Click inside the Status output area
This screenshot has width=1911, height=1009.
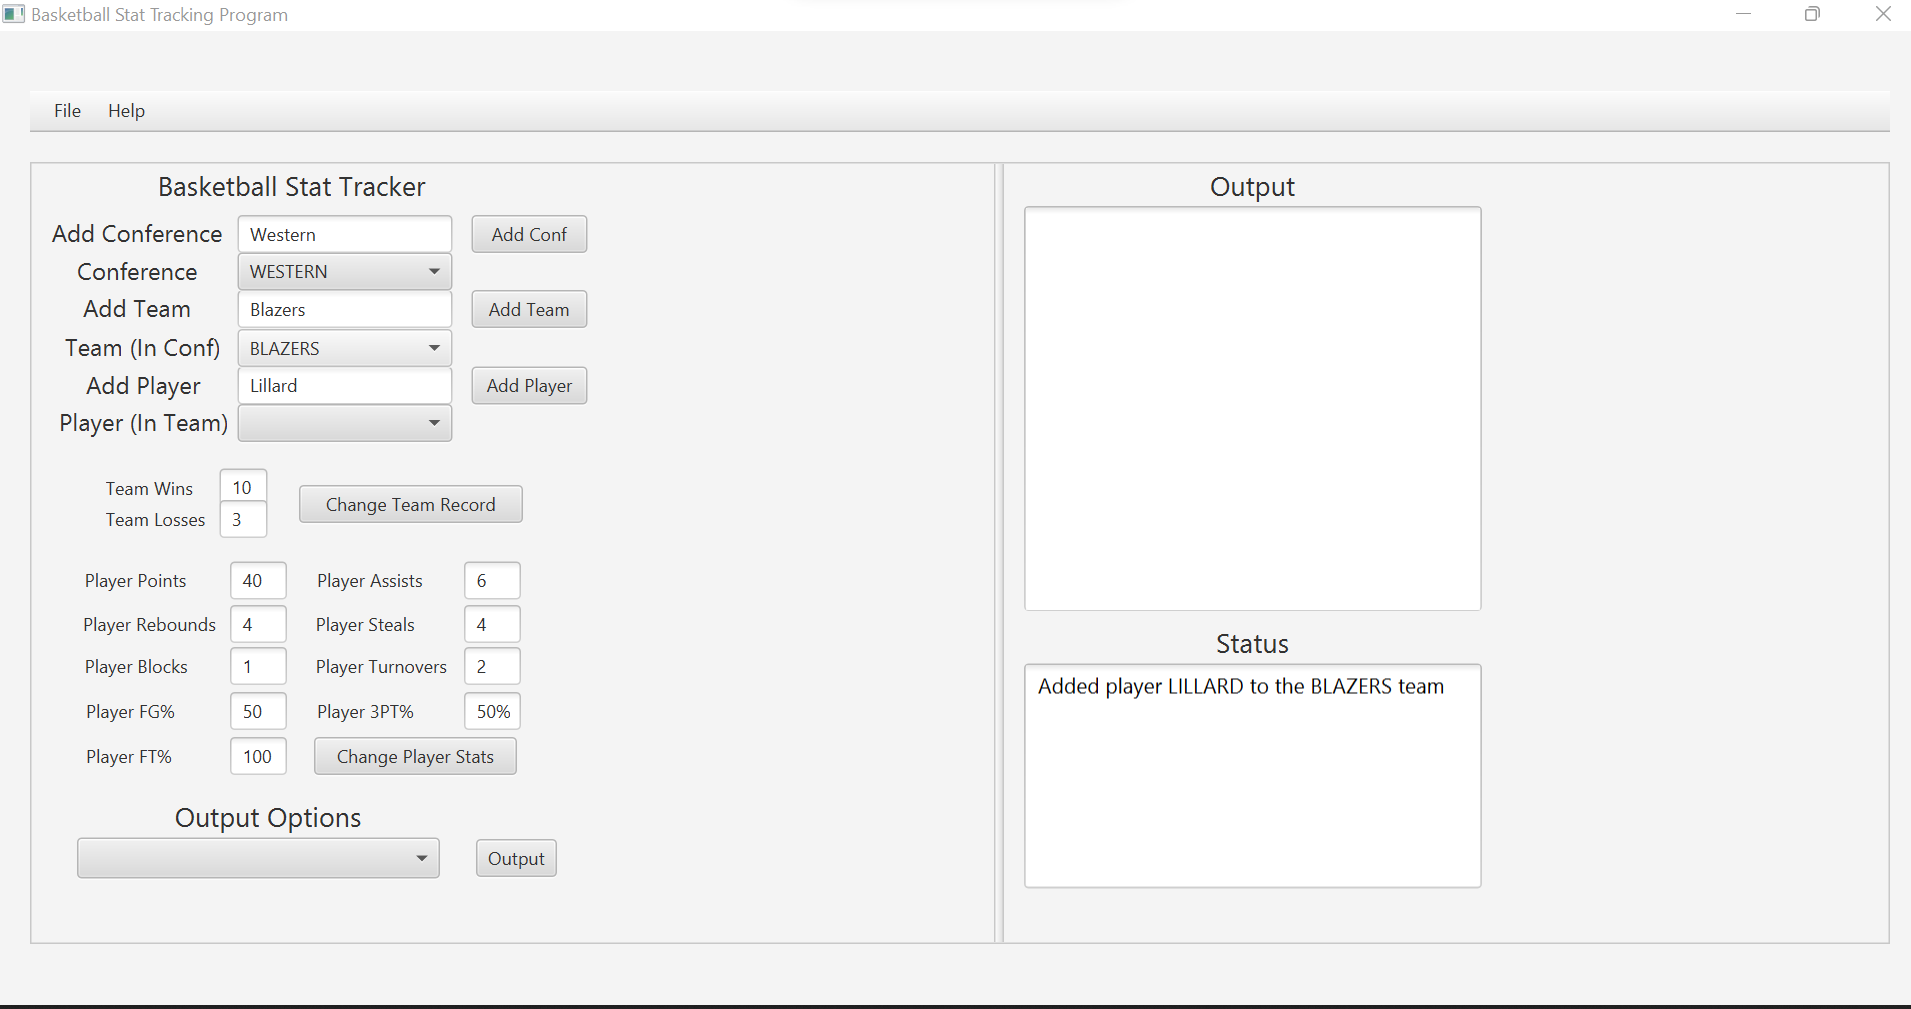pyautogui.click(x=1251, y=775)
